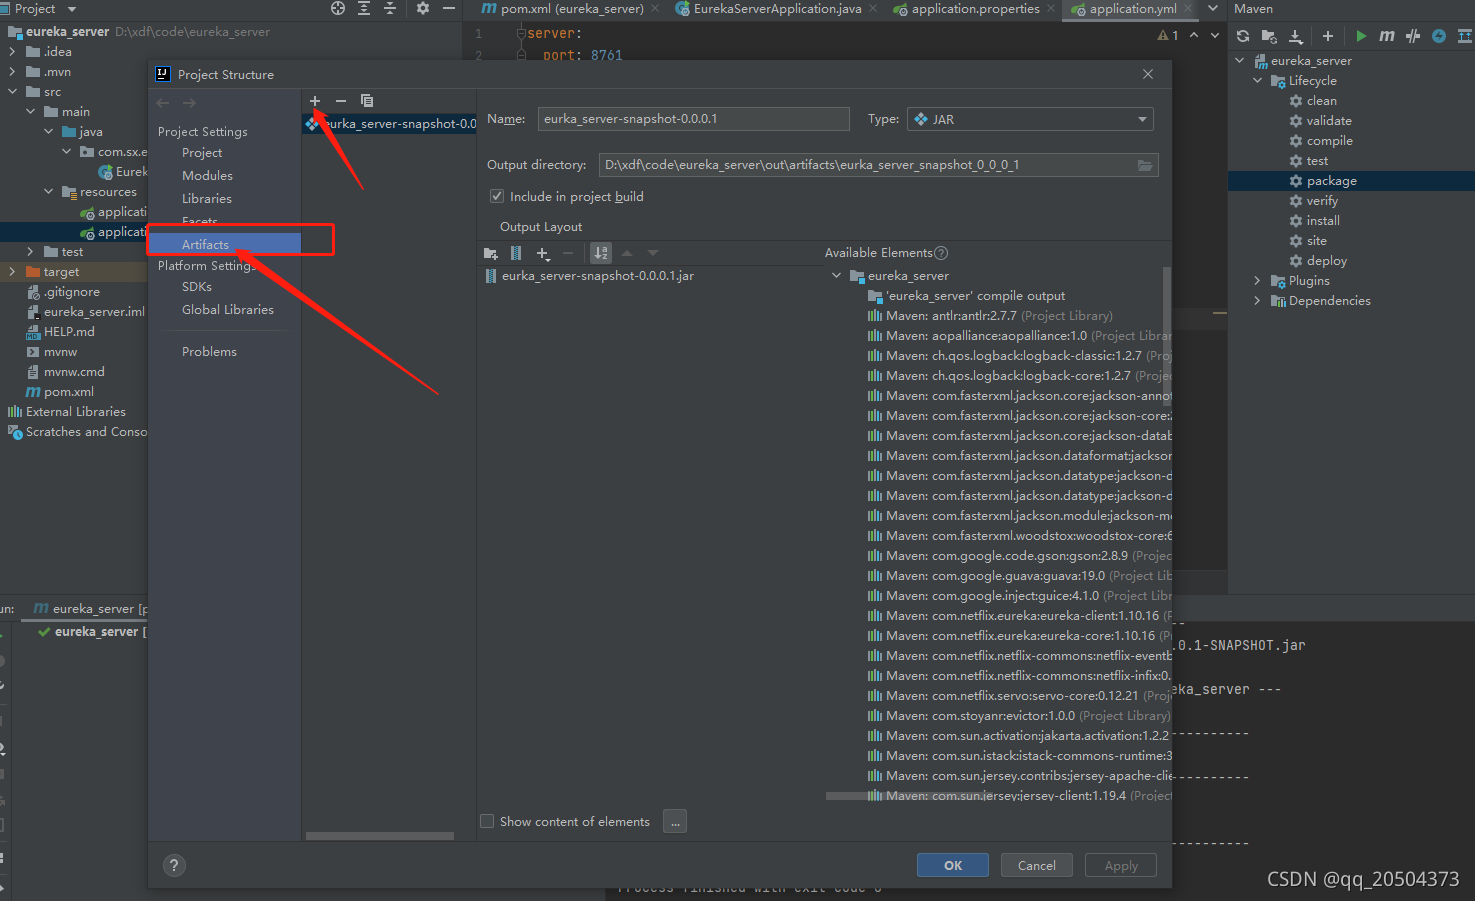Screen dimensions: 1475x901
Task: Expand the .idea folder
Action: coord(12,52)
